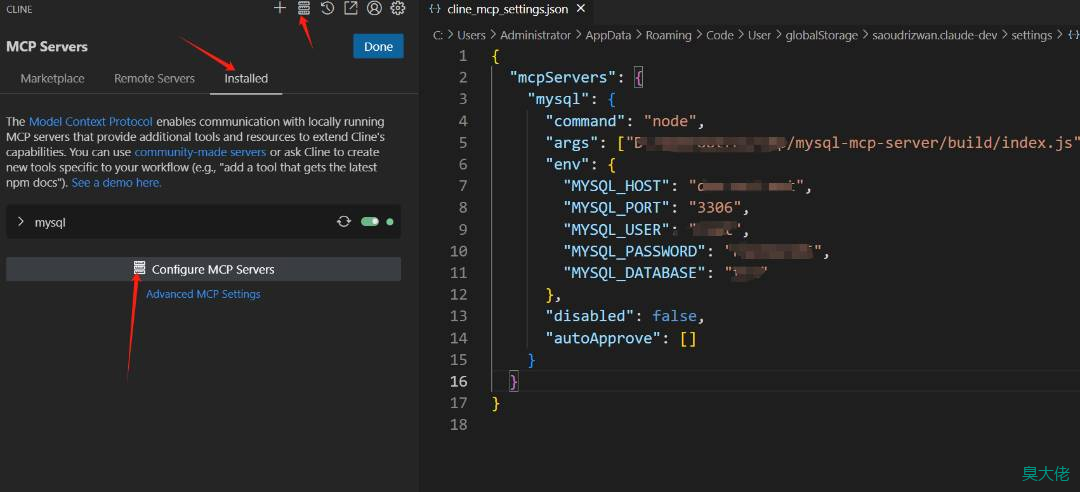The height and width of the screenshot is (492, 1080).
Task: Click Configure MCP Servers button
Action: [x=203, y=269]
